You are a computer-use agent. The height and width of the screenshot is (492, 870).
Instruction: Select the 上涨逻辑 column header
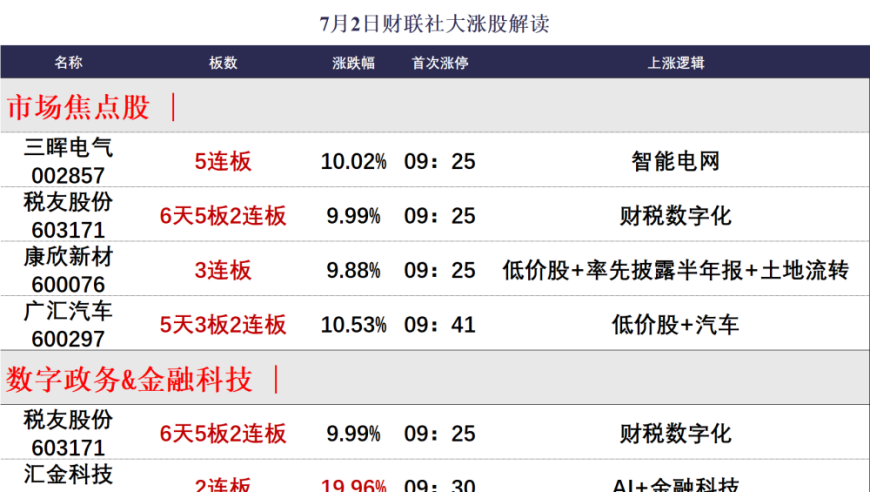click(x=676, y=62)
